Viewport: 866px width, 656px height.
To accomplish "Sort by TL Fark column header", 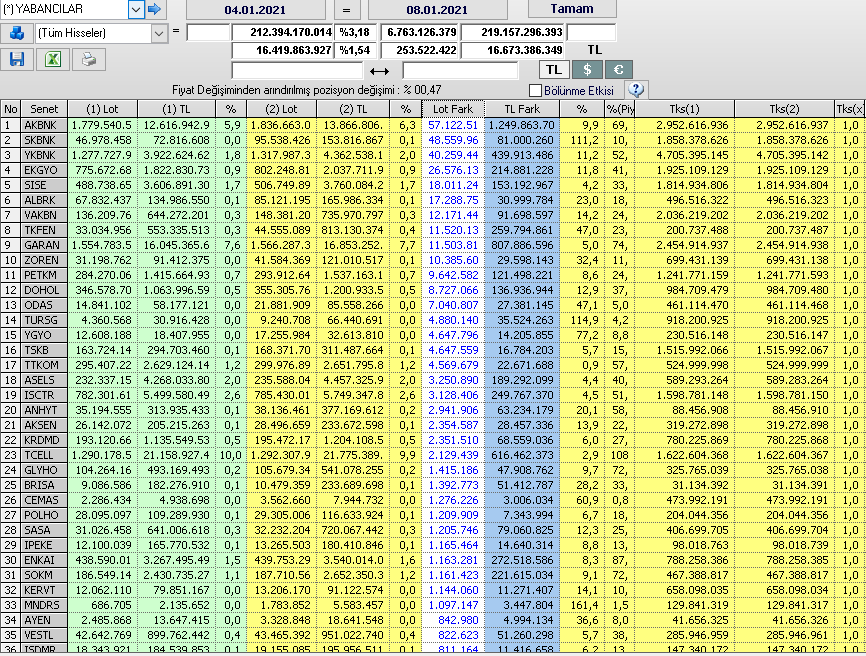I will tap(522, 109).
